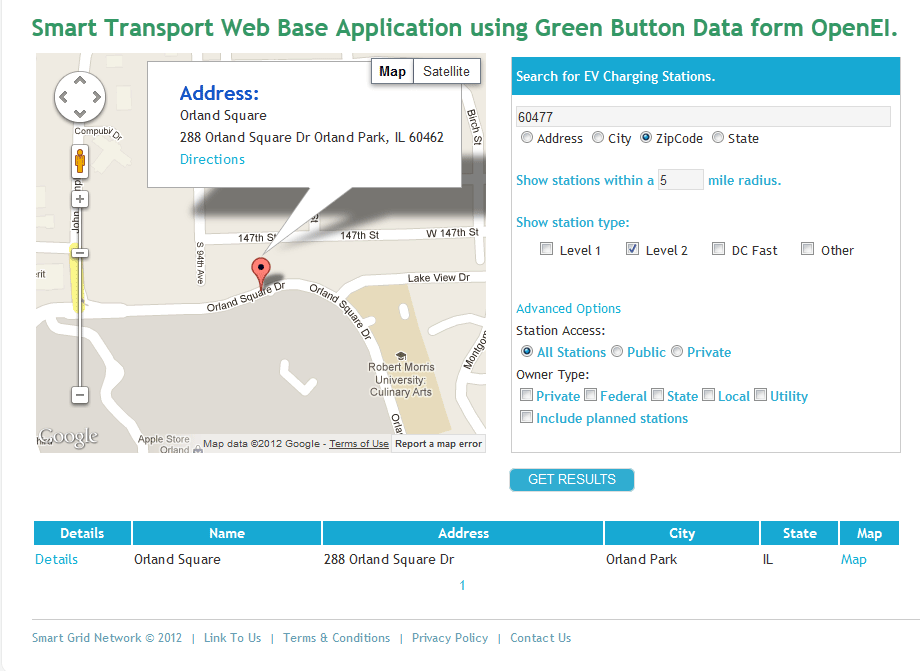This screenshot has height=671, width=920.
Task: Check the Utility owner type checkbox
Action: coord(760,395)
